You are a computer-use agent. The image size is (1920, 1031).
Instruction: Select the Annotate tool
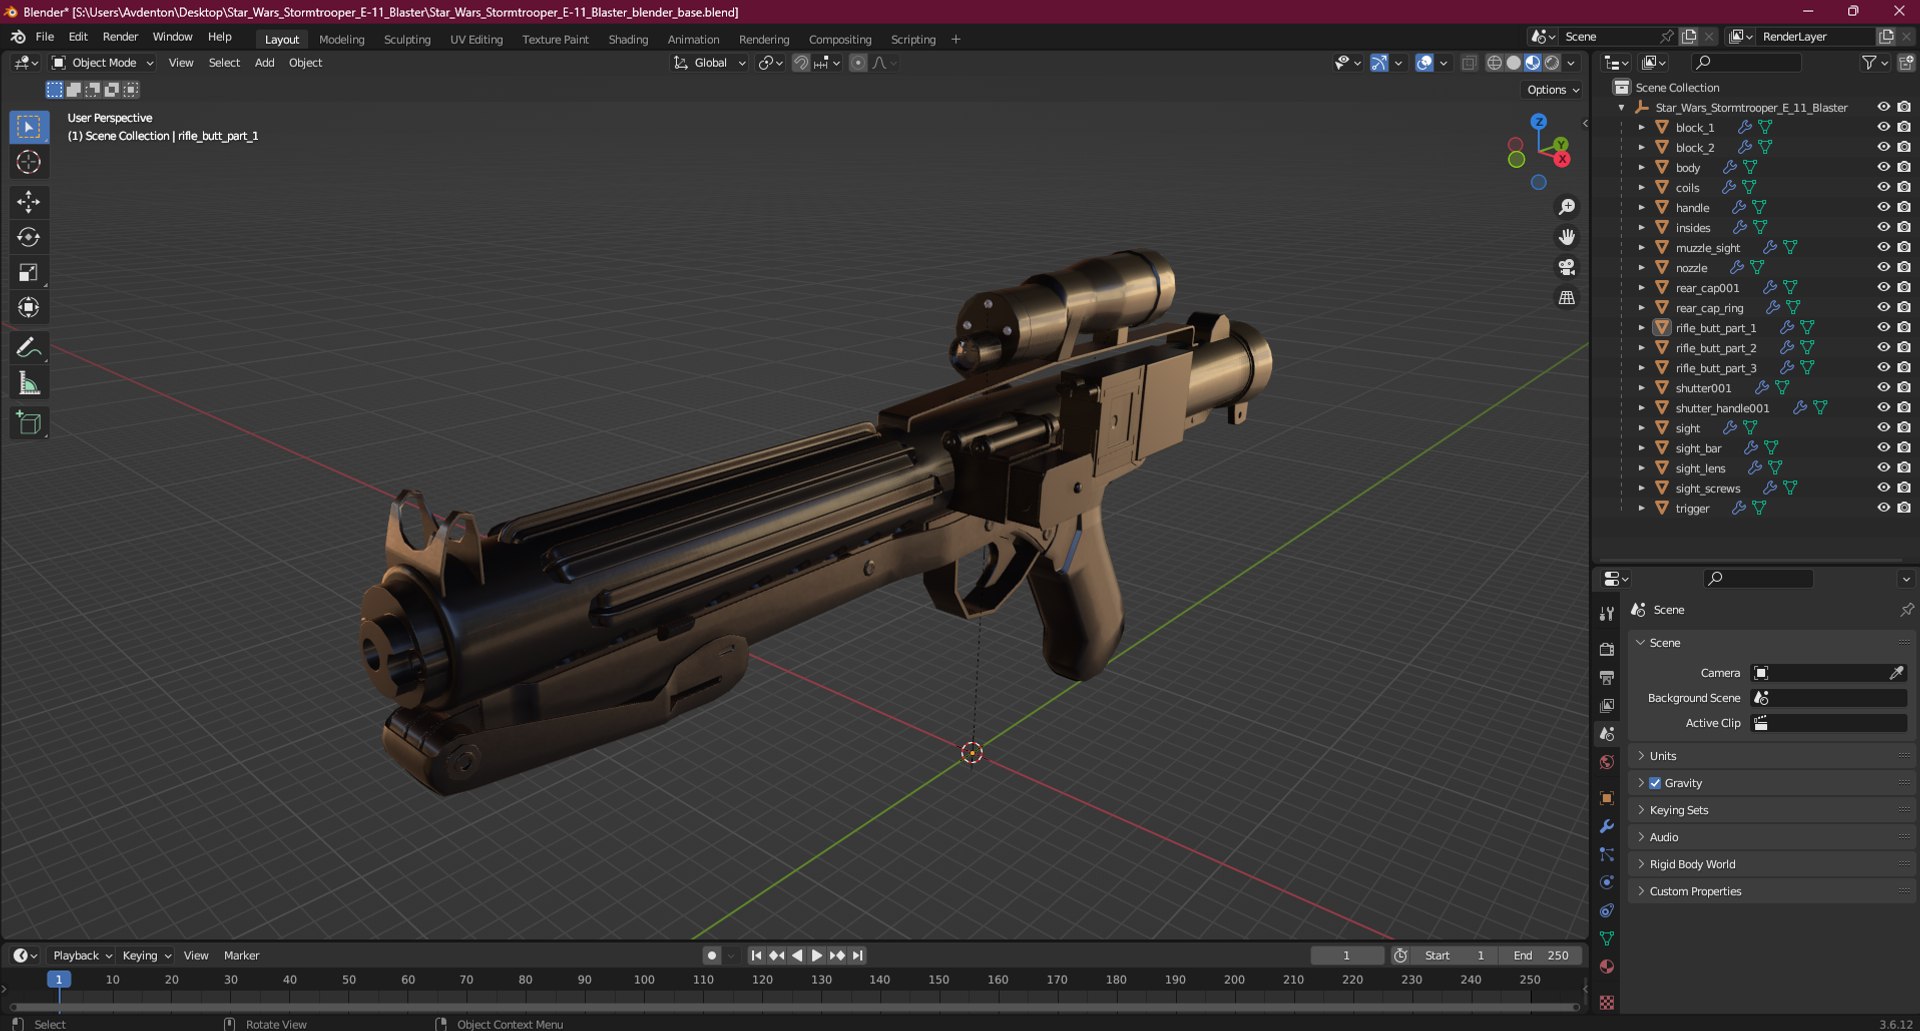click(x=29, y=348)
